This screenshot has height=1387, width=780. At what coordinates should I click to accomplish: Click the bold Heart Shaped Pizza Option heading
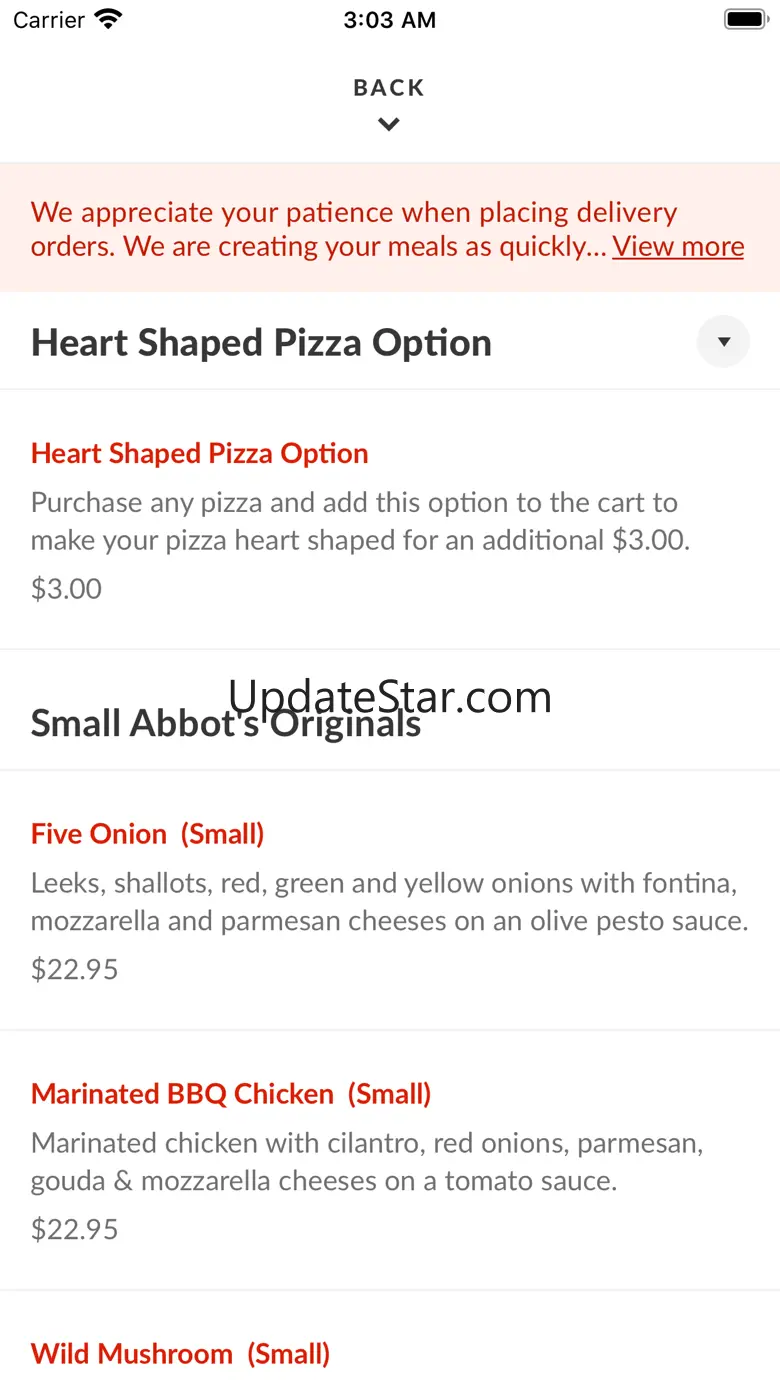click(x=261, y=343)
